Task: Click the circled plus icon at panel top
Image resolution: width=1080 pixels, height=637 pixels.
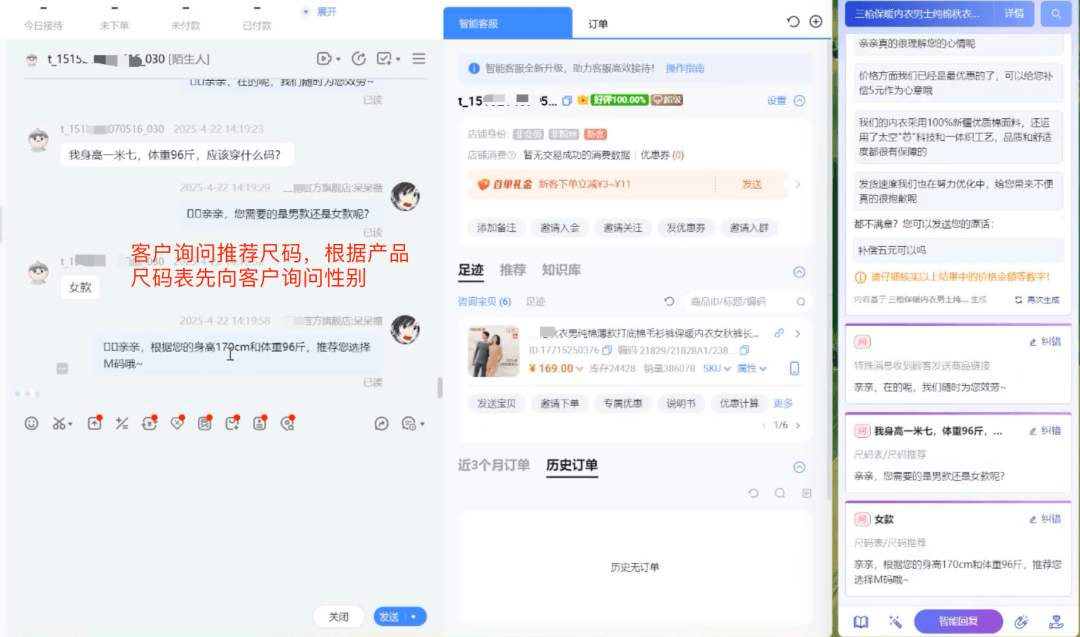Action: pos(816,22)
